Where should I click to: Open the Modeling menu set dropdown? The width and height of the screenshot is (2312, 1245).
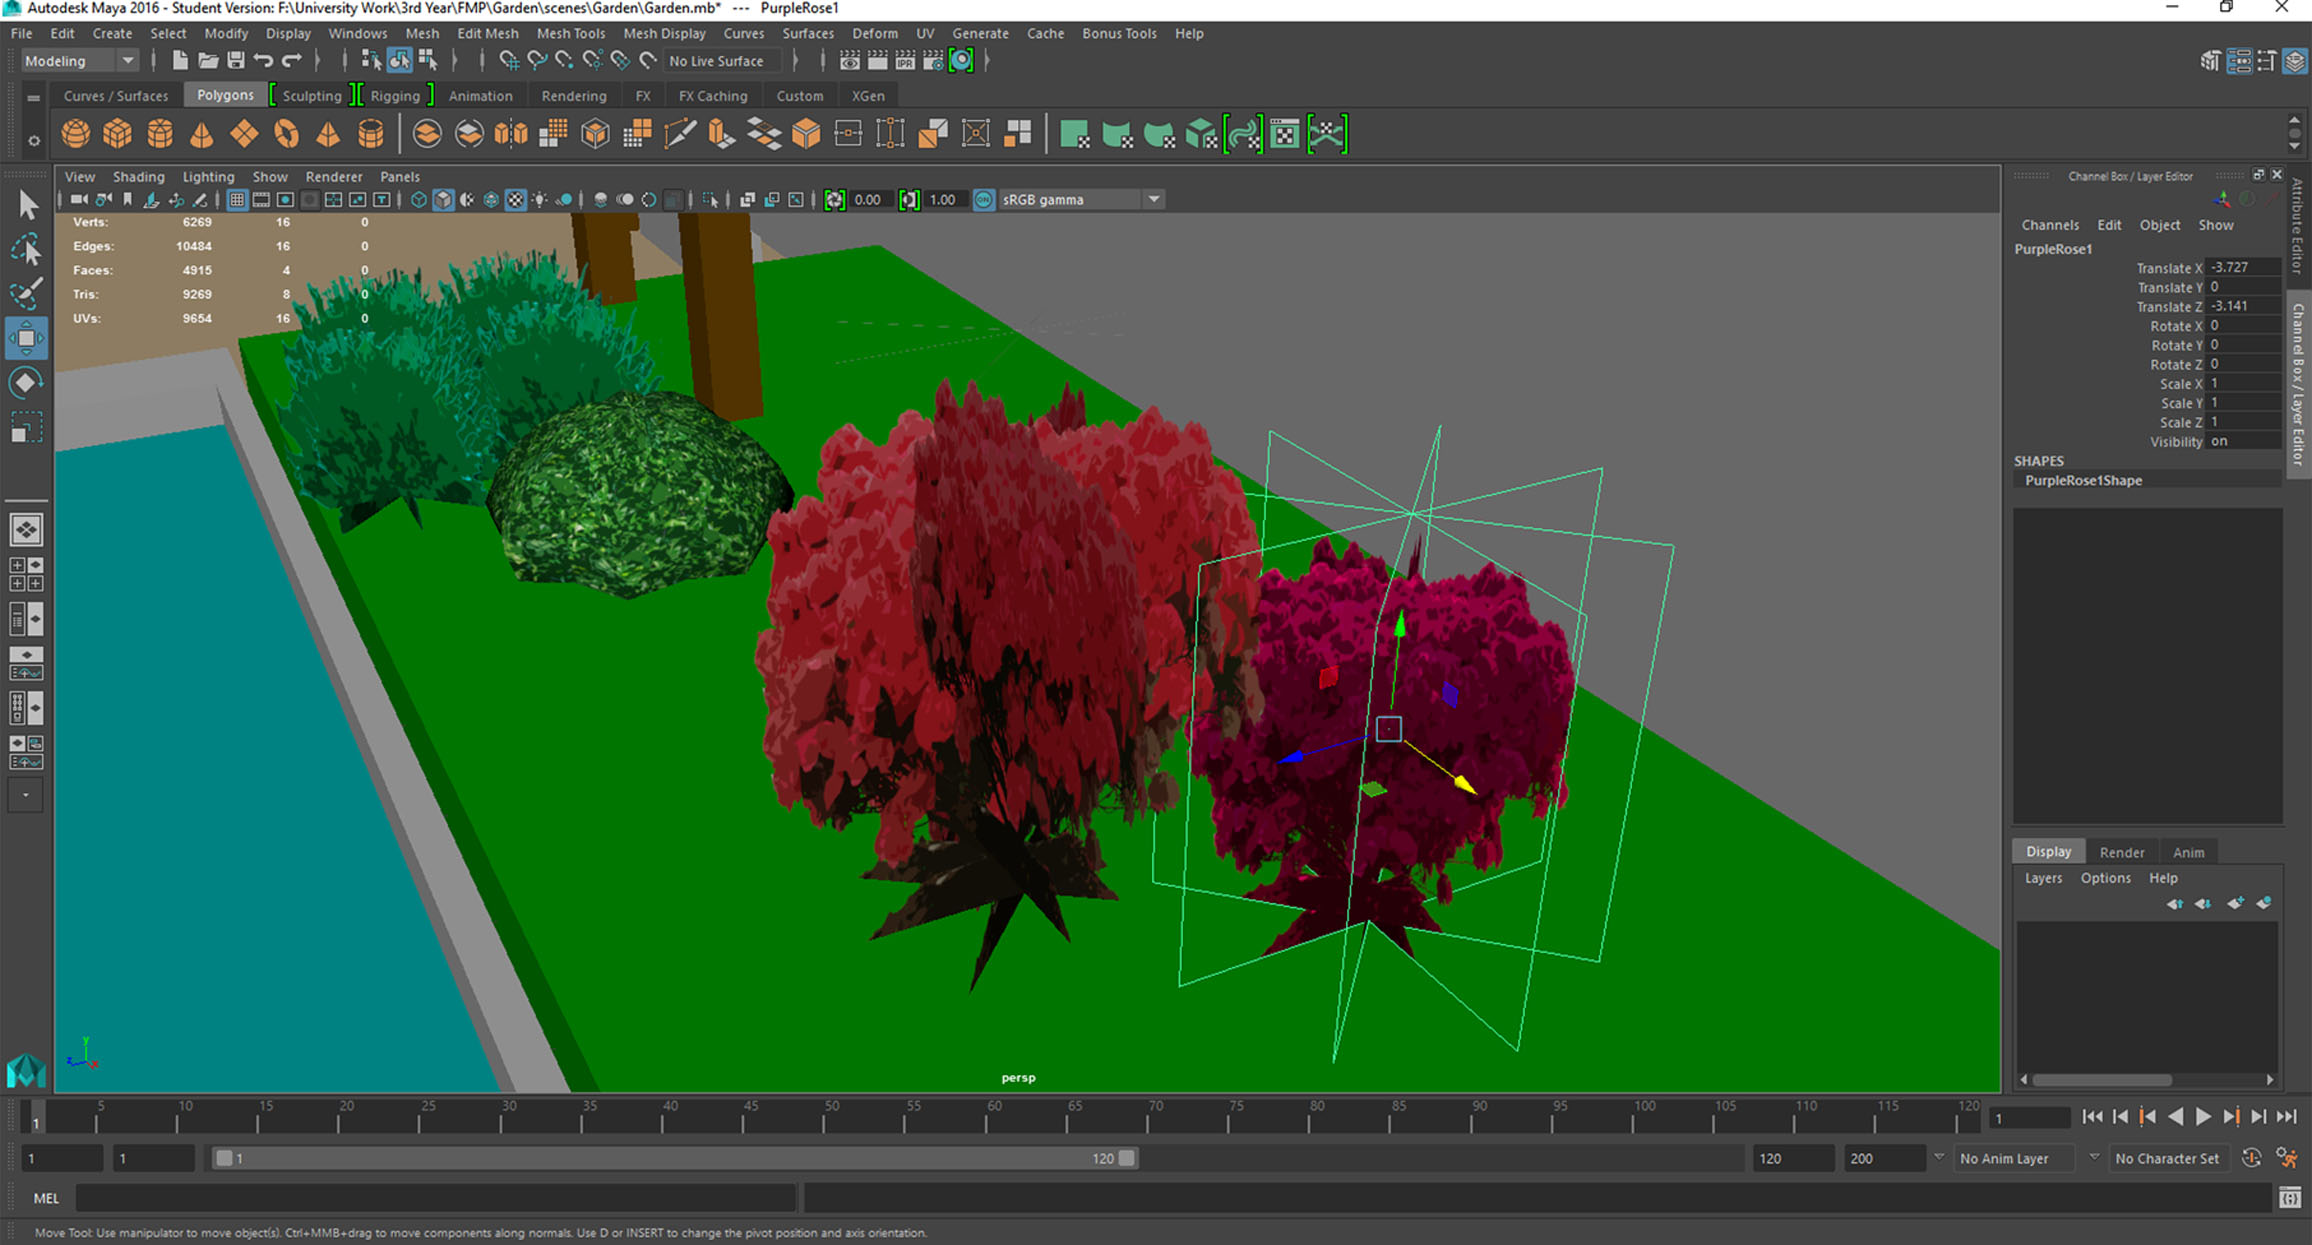(127, 61)
